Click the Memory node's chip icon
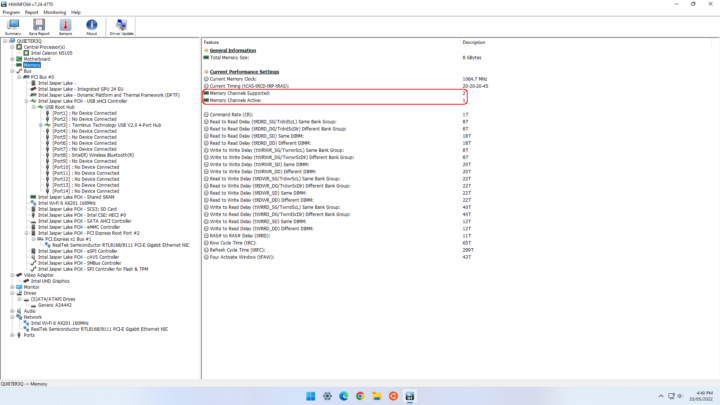The height and width of the screenshot is (405, 720). (x=19, y=65)
